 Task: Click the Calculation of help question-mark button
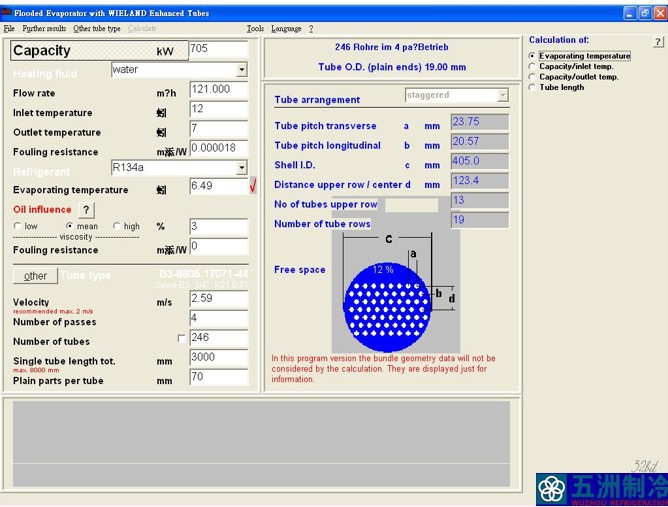[x=658, y=41]
